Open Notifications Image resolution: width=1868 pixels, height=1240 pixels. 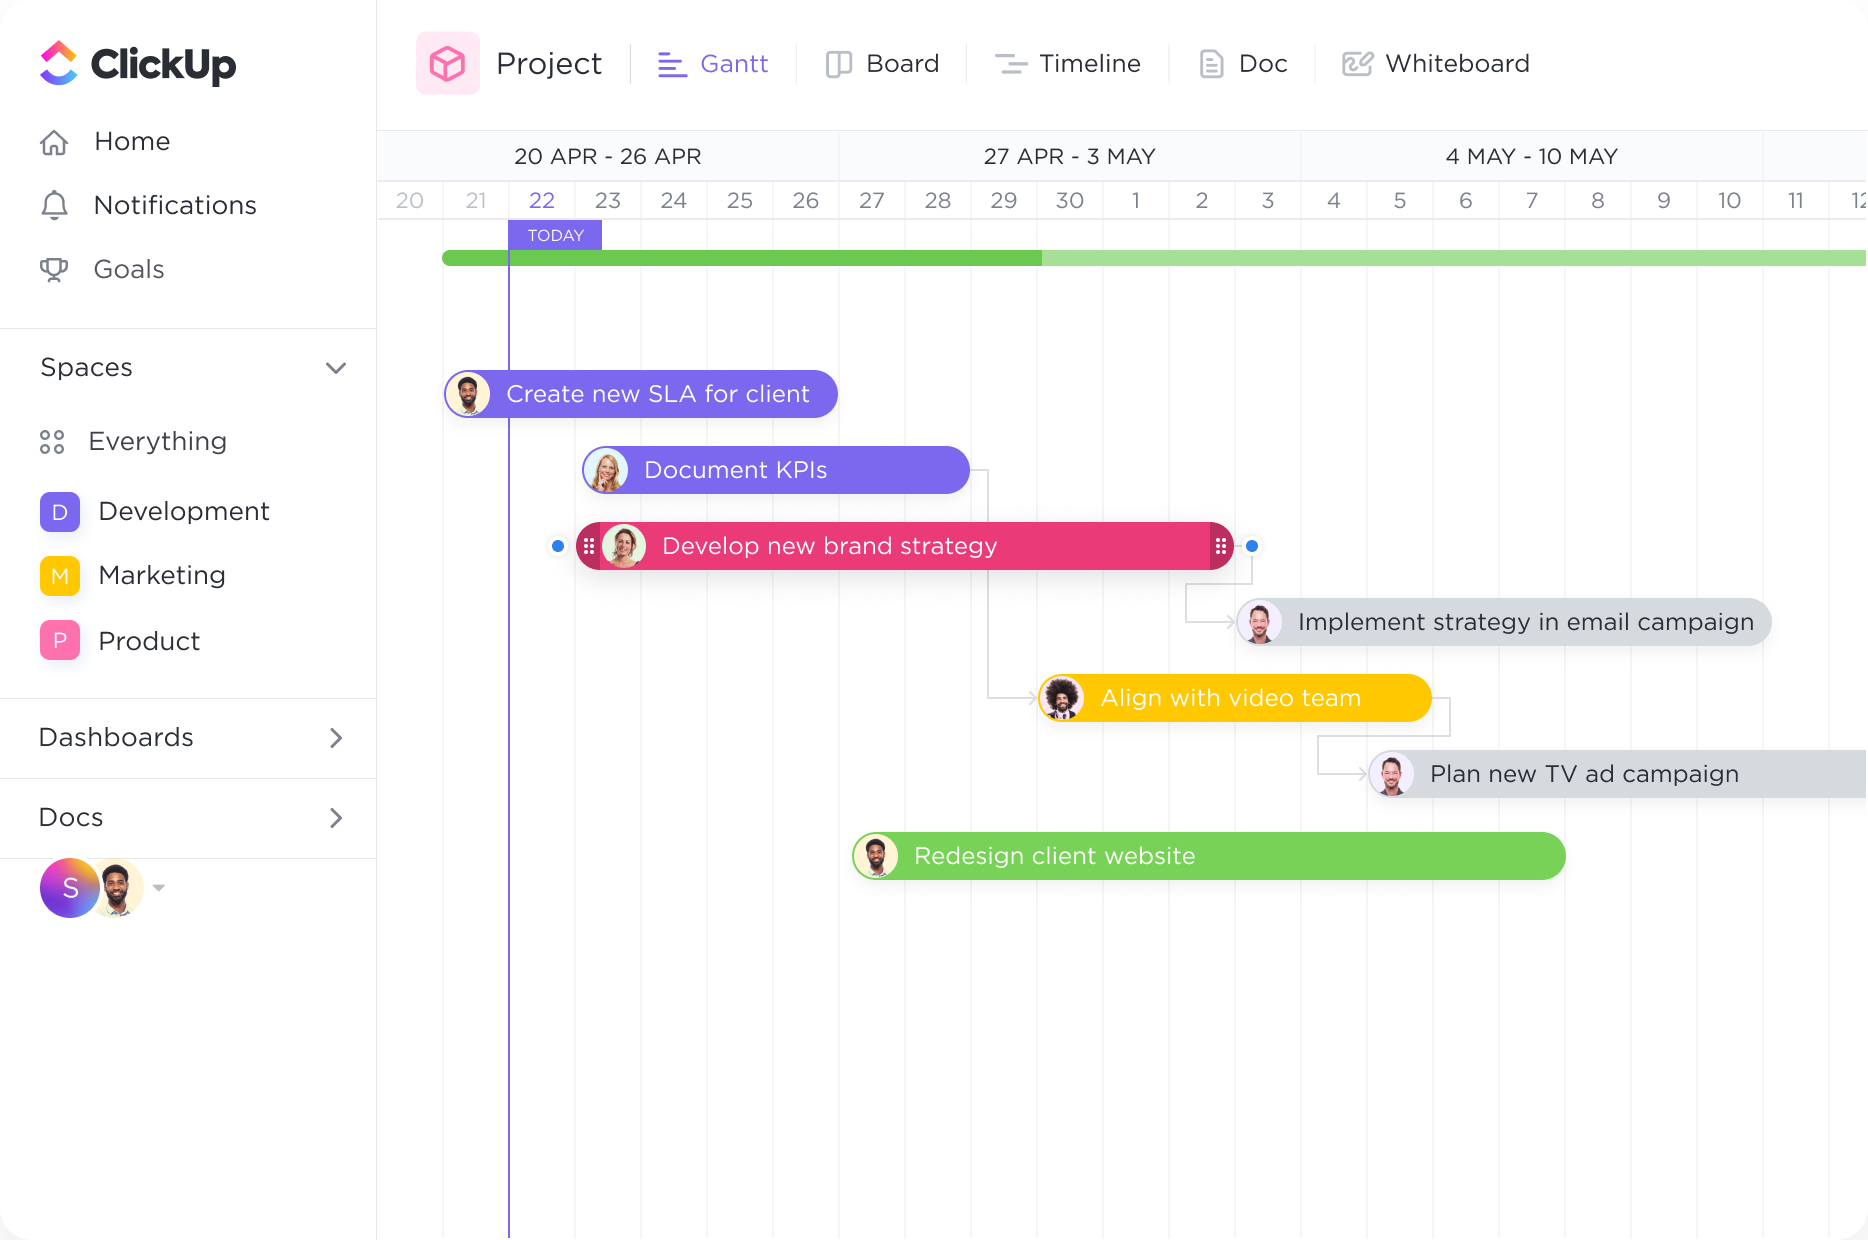174,205
